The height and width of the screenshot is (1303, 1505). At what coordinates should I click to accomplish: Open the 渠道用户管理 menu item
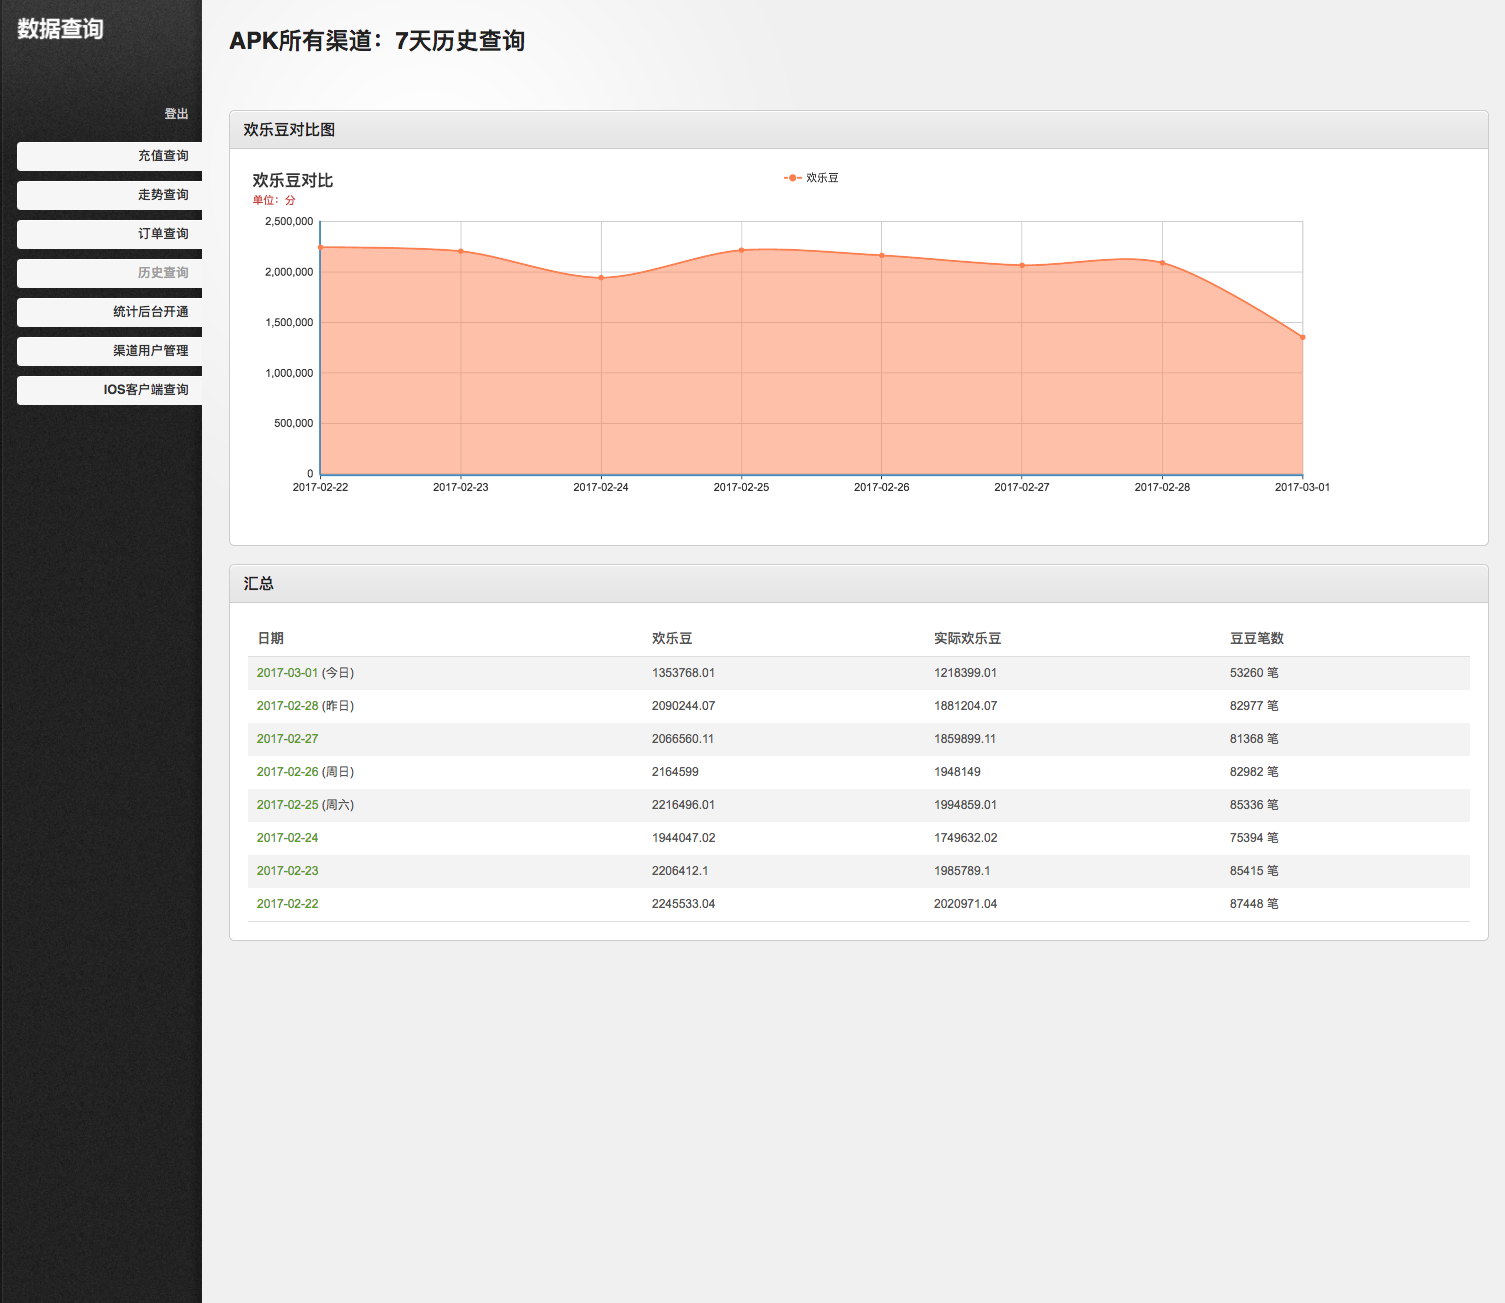[110, 351]
